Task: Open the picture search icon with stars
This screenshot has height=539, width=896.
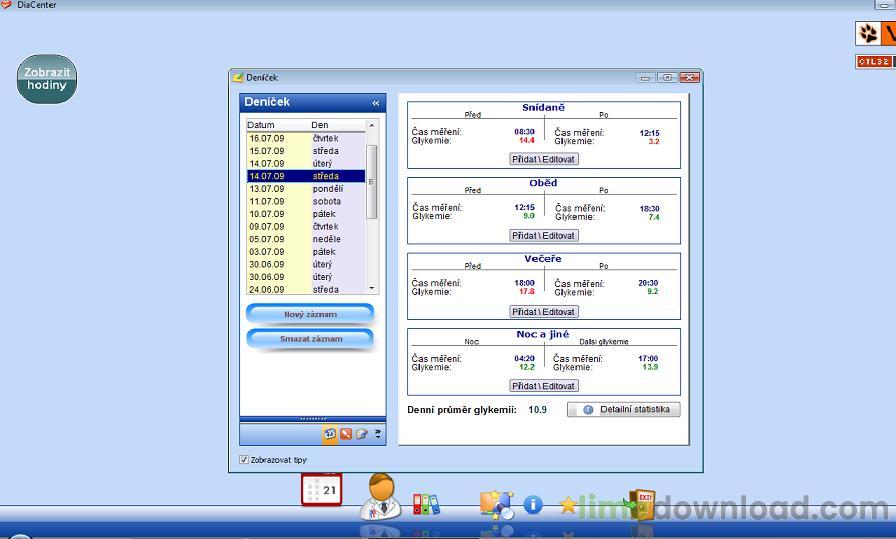Action: point(496,503)
